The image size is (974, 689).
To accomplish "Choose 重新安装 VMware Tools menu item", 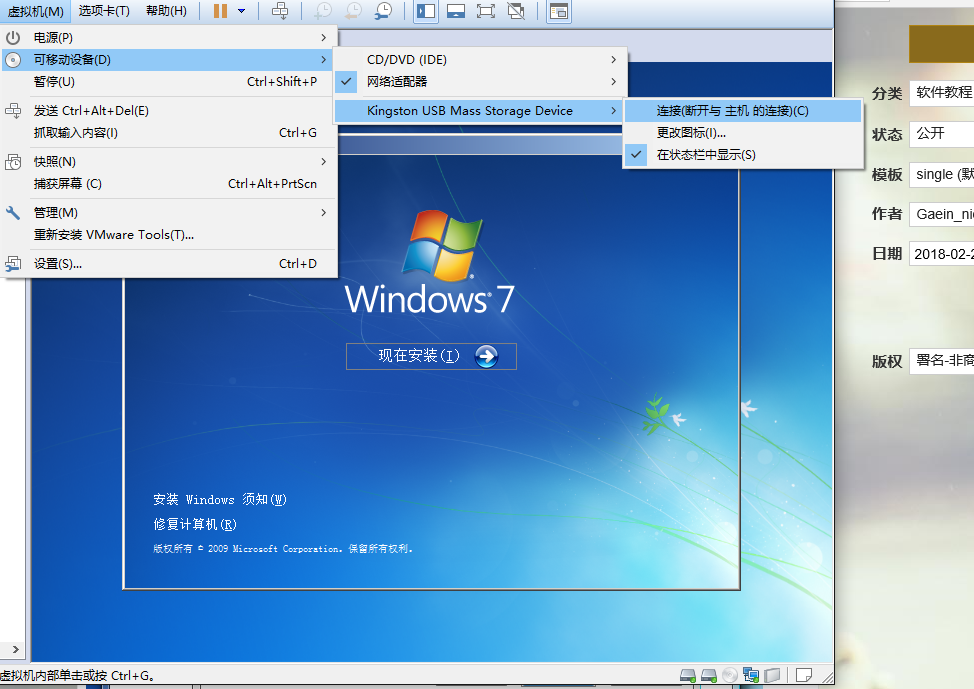I will [114, 235].
